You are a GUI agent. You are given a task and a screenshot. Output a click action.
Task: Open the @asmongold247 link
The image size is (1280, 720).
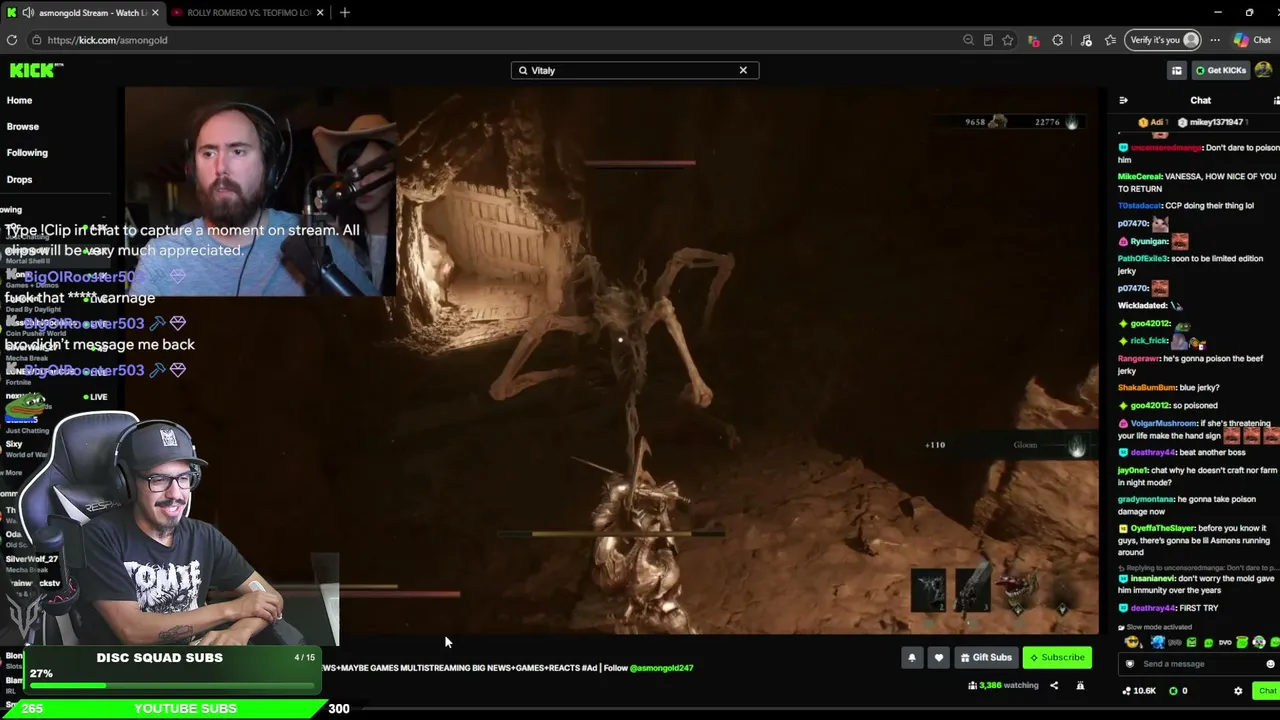tap(661, 668)
